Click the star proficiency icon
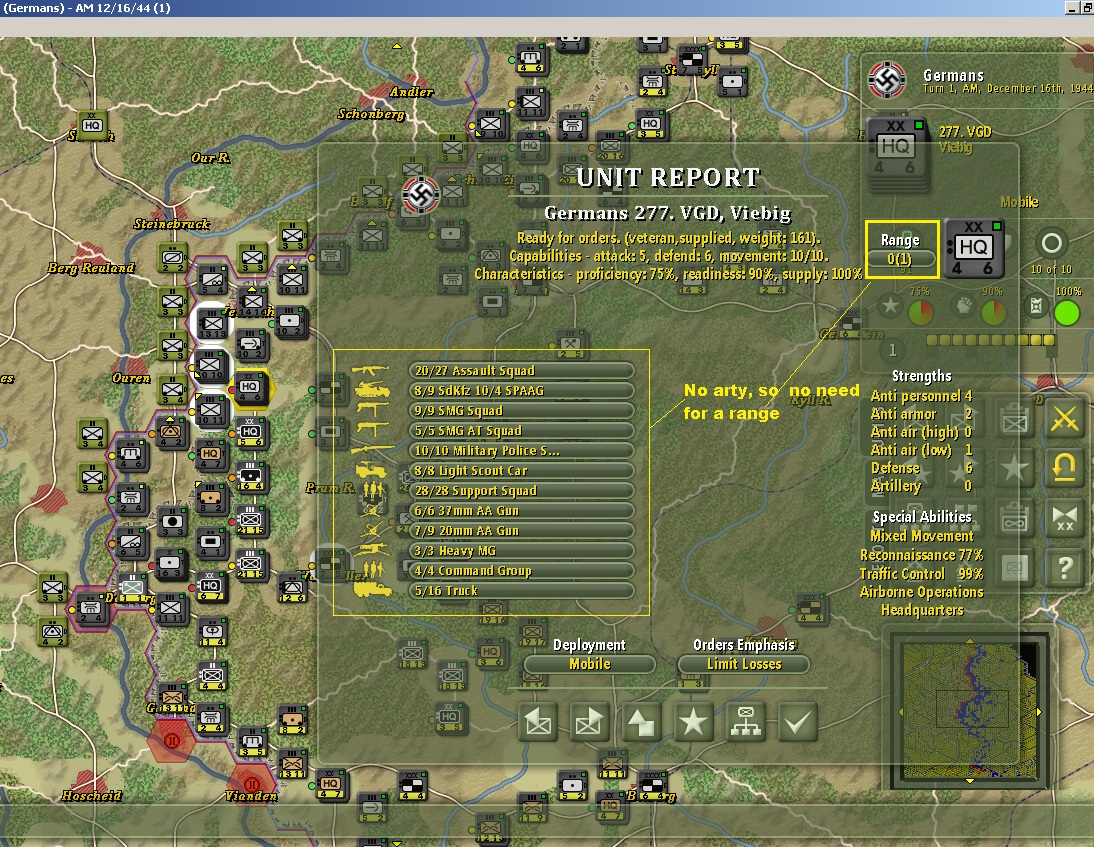Viewport: 1094px width, 847px height. [890, 306]
